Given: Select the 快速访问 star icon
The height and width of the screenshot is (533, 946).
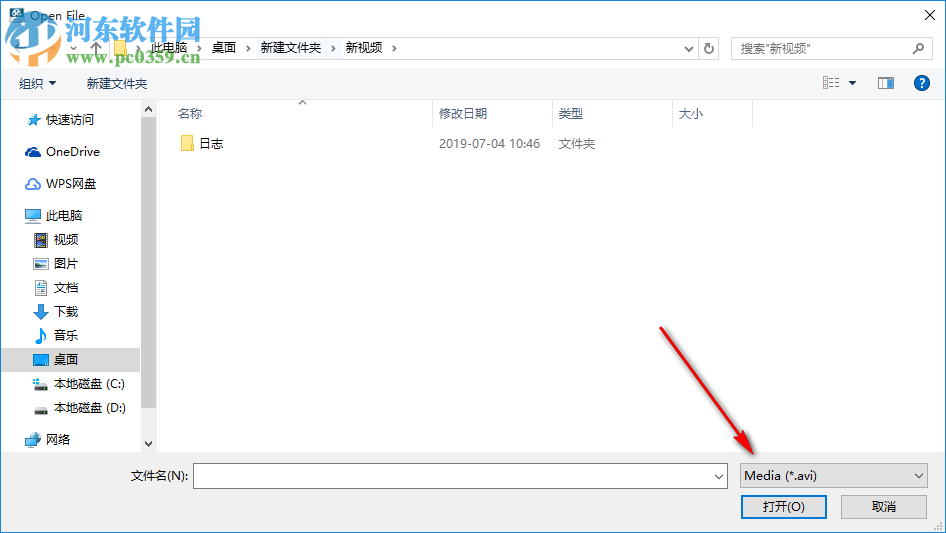Looking at the screenshot, I should (33, 120).
